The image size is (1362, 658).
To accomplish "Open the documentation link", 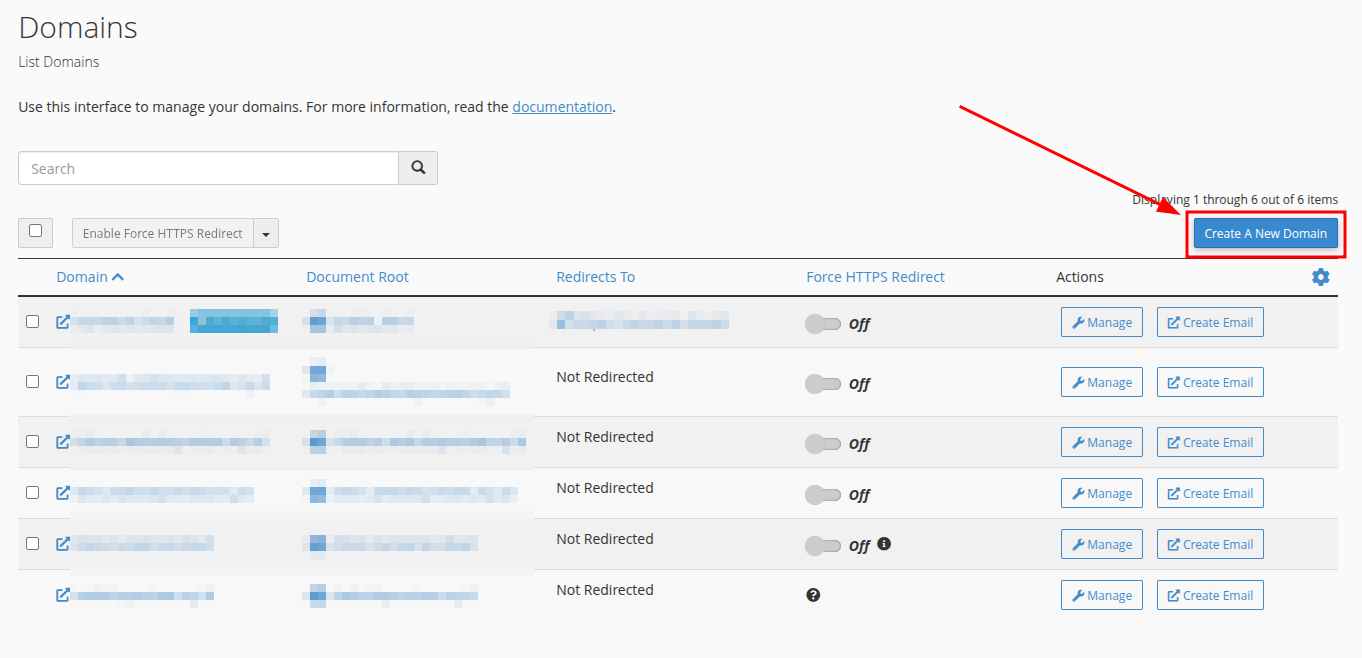I will pos(562,106).
